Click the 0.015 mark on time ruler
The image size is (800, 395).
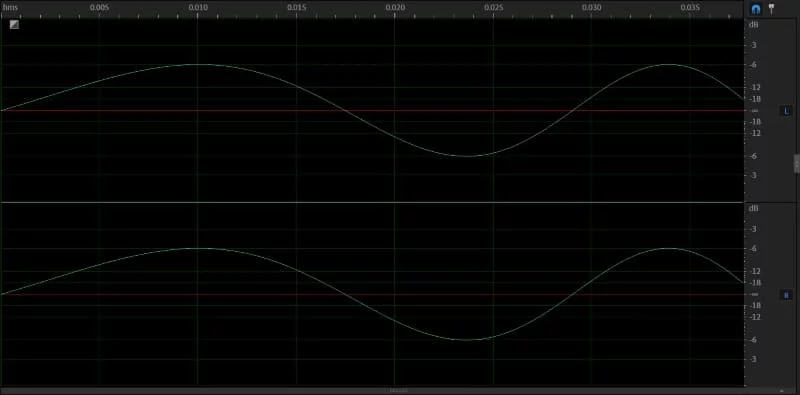coord(296,8)
